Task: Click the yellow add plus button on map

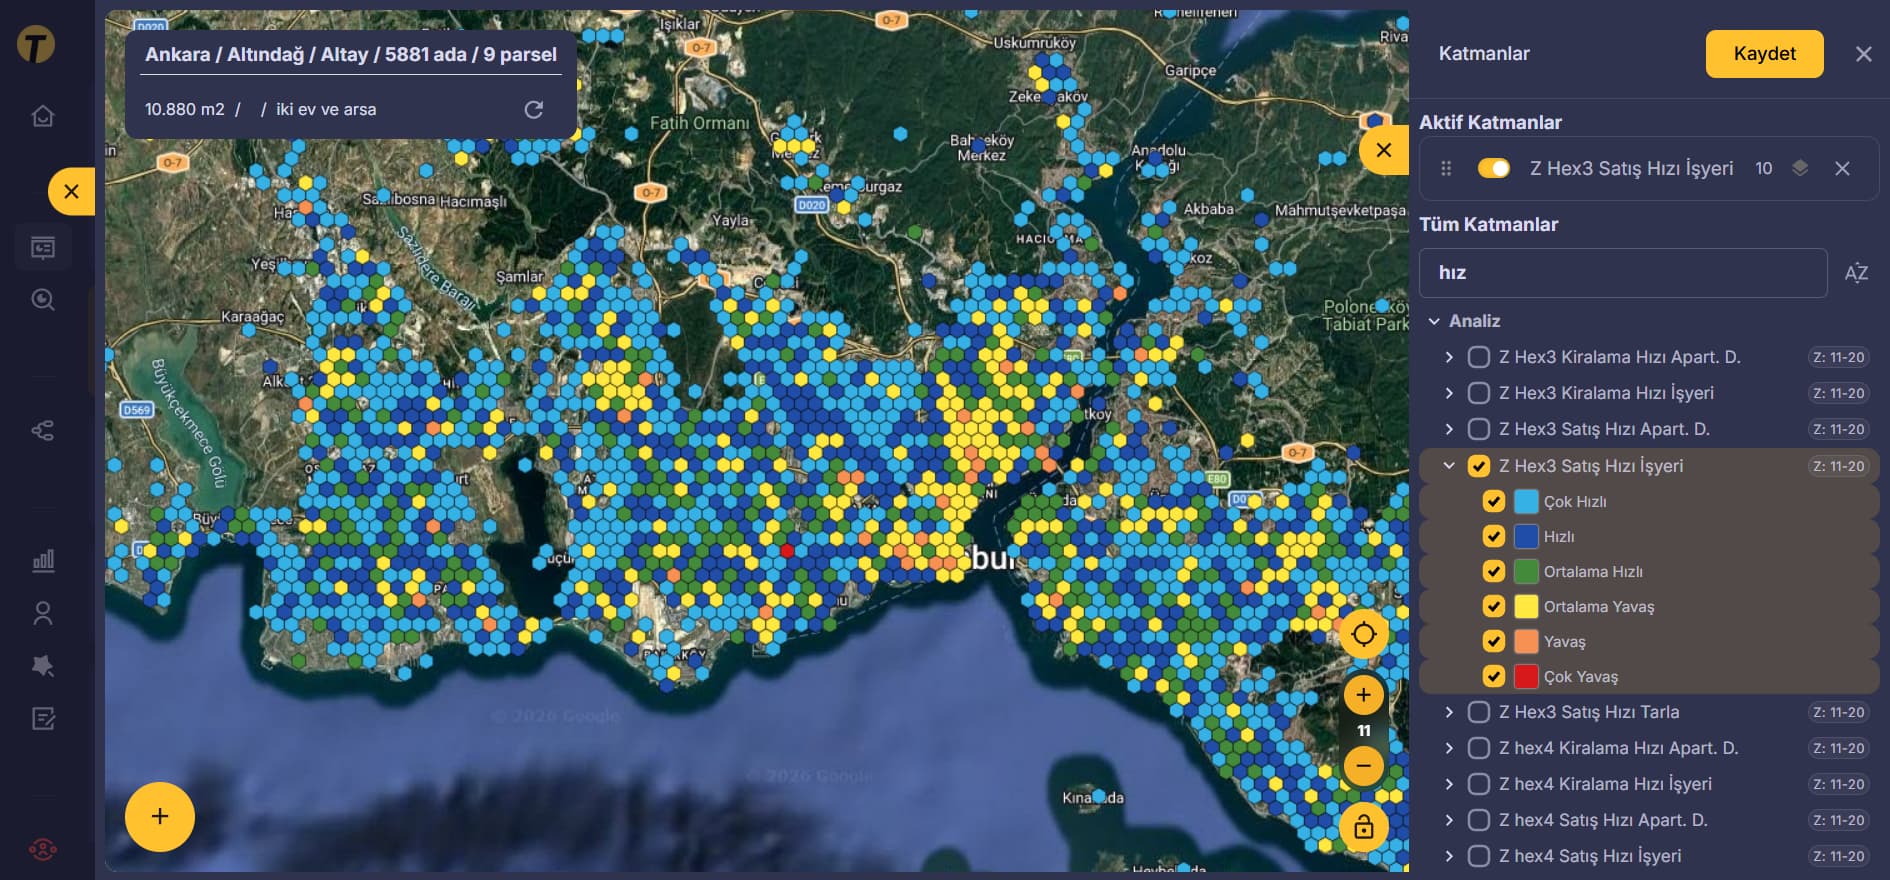Action: coord(160,816)
